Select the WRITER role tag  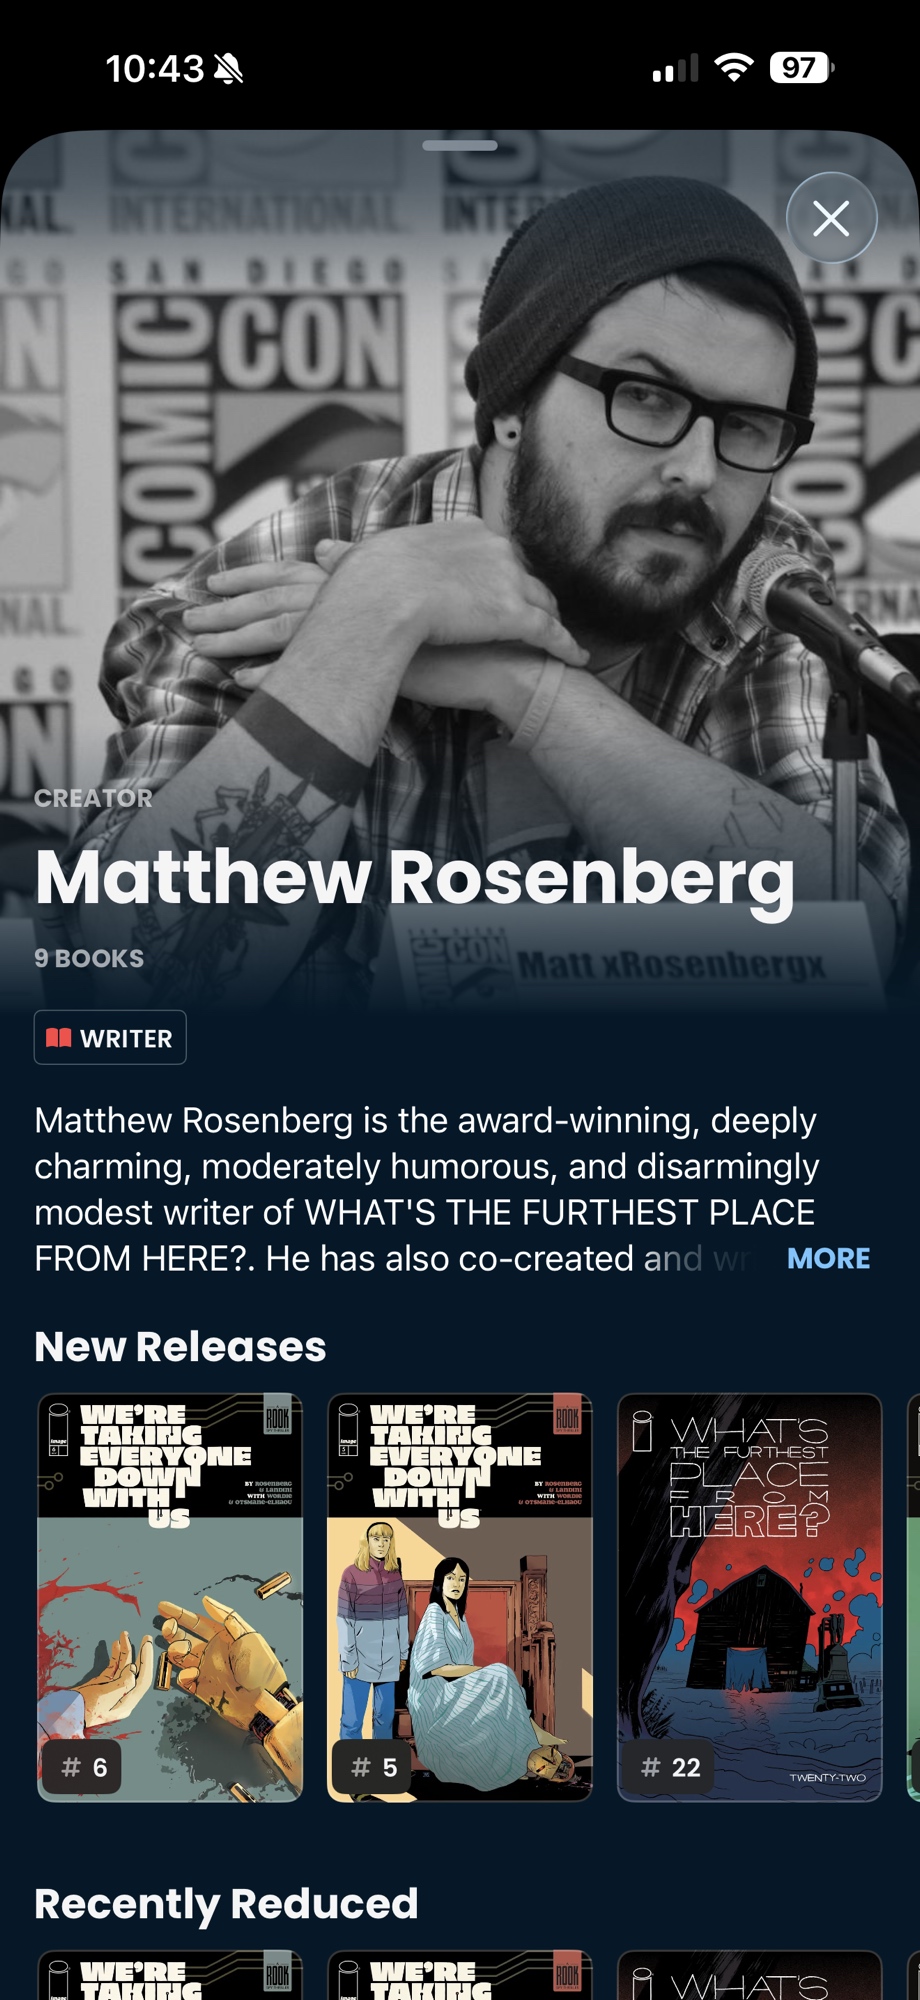[x=110, y=1038]
